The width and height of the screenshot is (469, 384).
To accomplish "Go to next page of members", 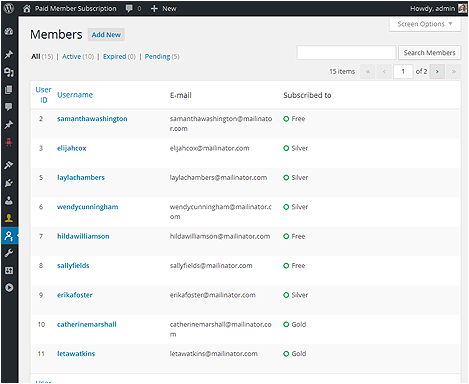I will click(x=437, y=71).
